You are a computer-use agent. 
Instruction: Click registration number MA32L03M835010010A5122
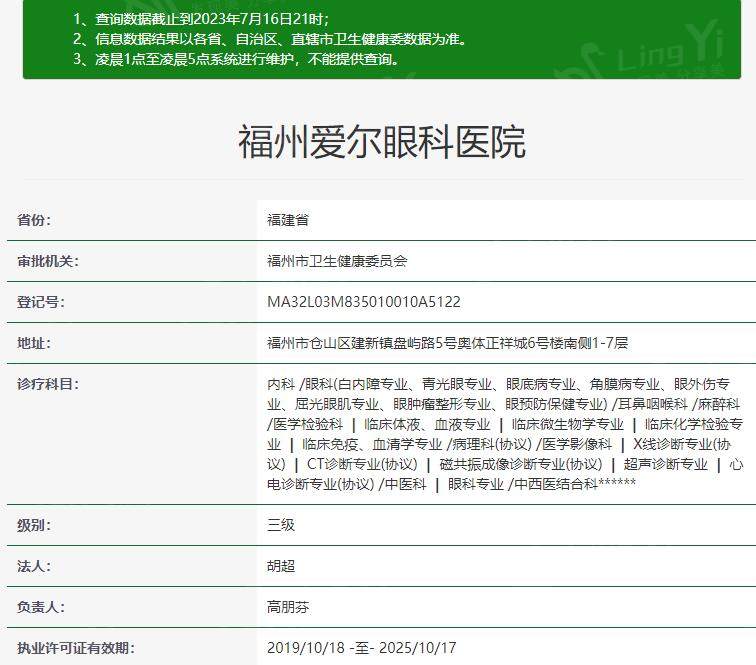(x=364, y=302)
